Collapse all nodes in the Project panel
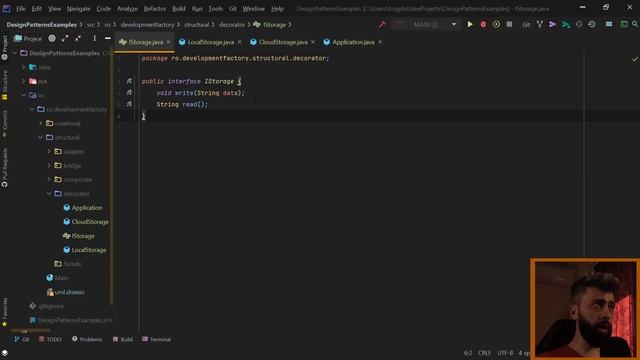 click(78, 38)
